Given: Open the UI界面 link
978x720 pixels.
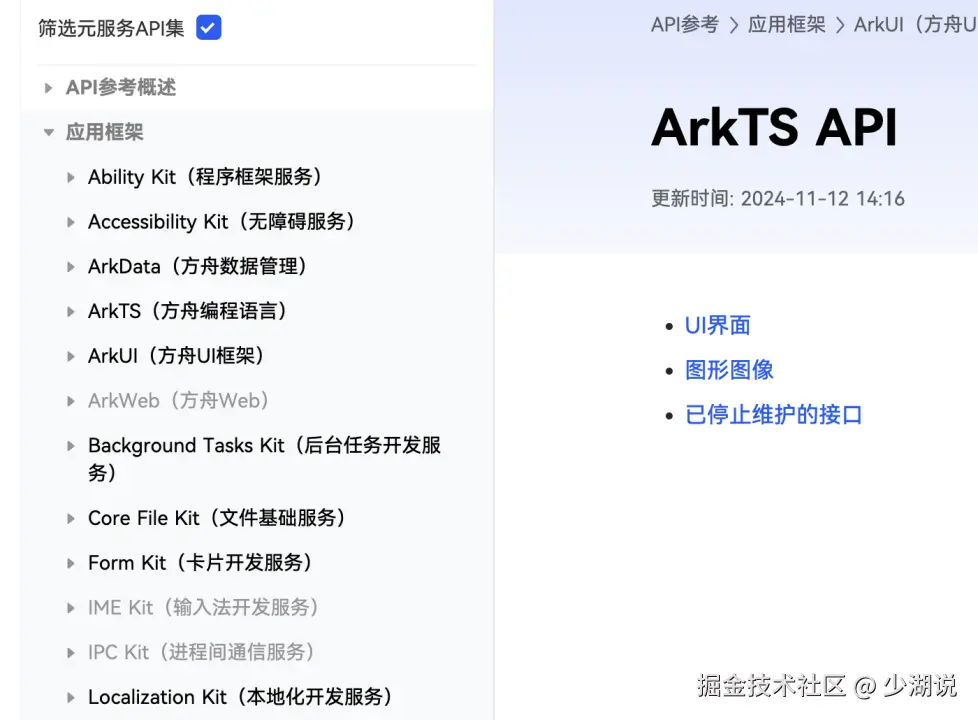Looking at the screenshot, I should point(718,326).
